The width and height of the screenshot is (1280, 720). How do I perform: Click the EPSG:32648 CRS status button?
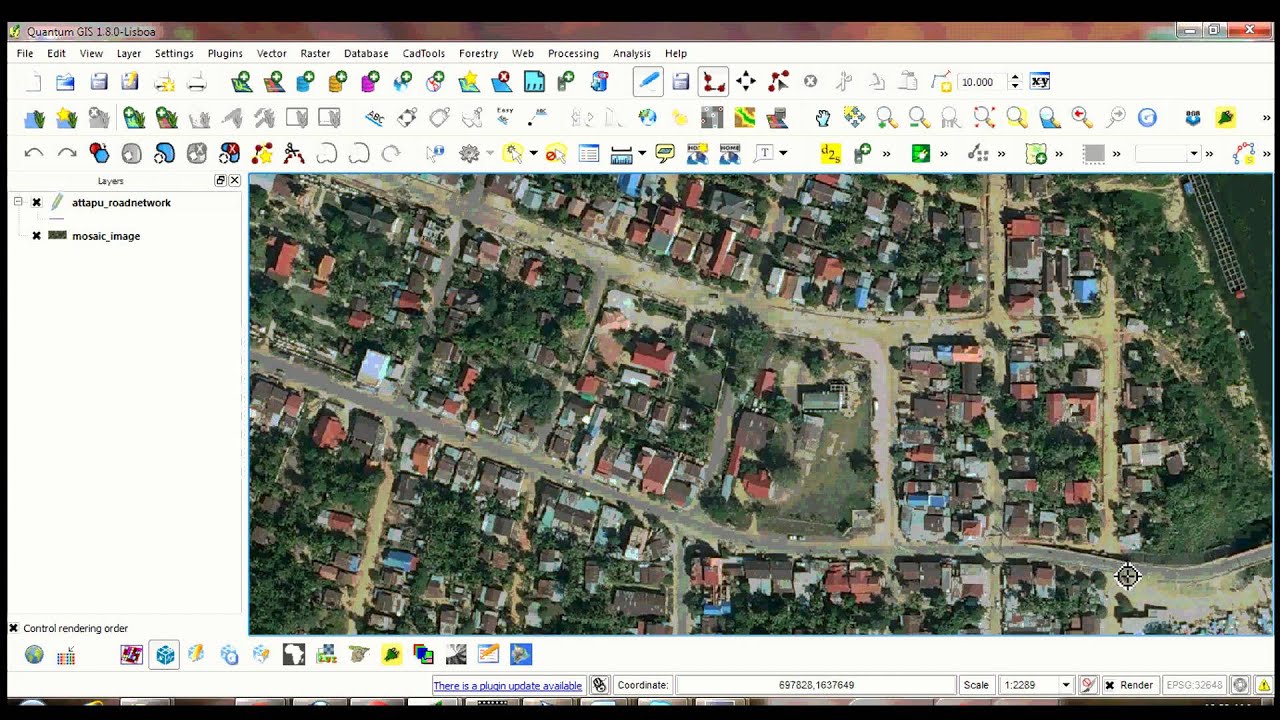1195,685
